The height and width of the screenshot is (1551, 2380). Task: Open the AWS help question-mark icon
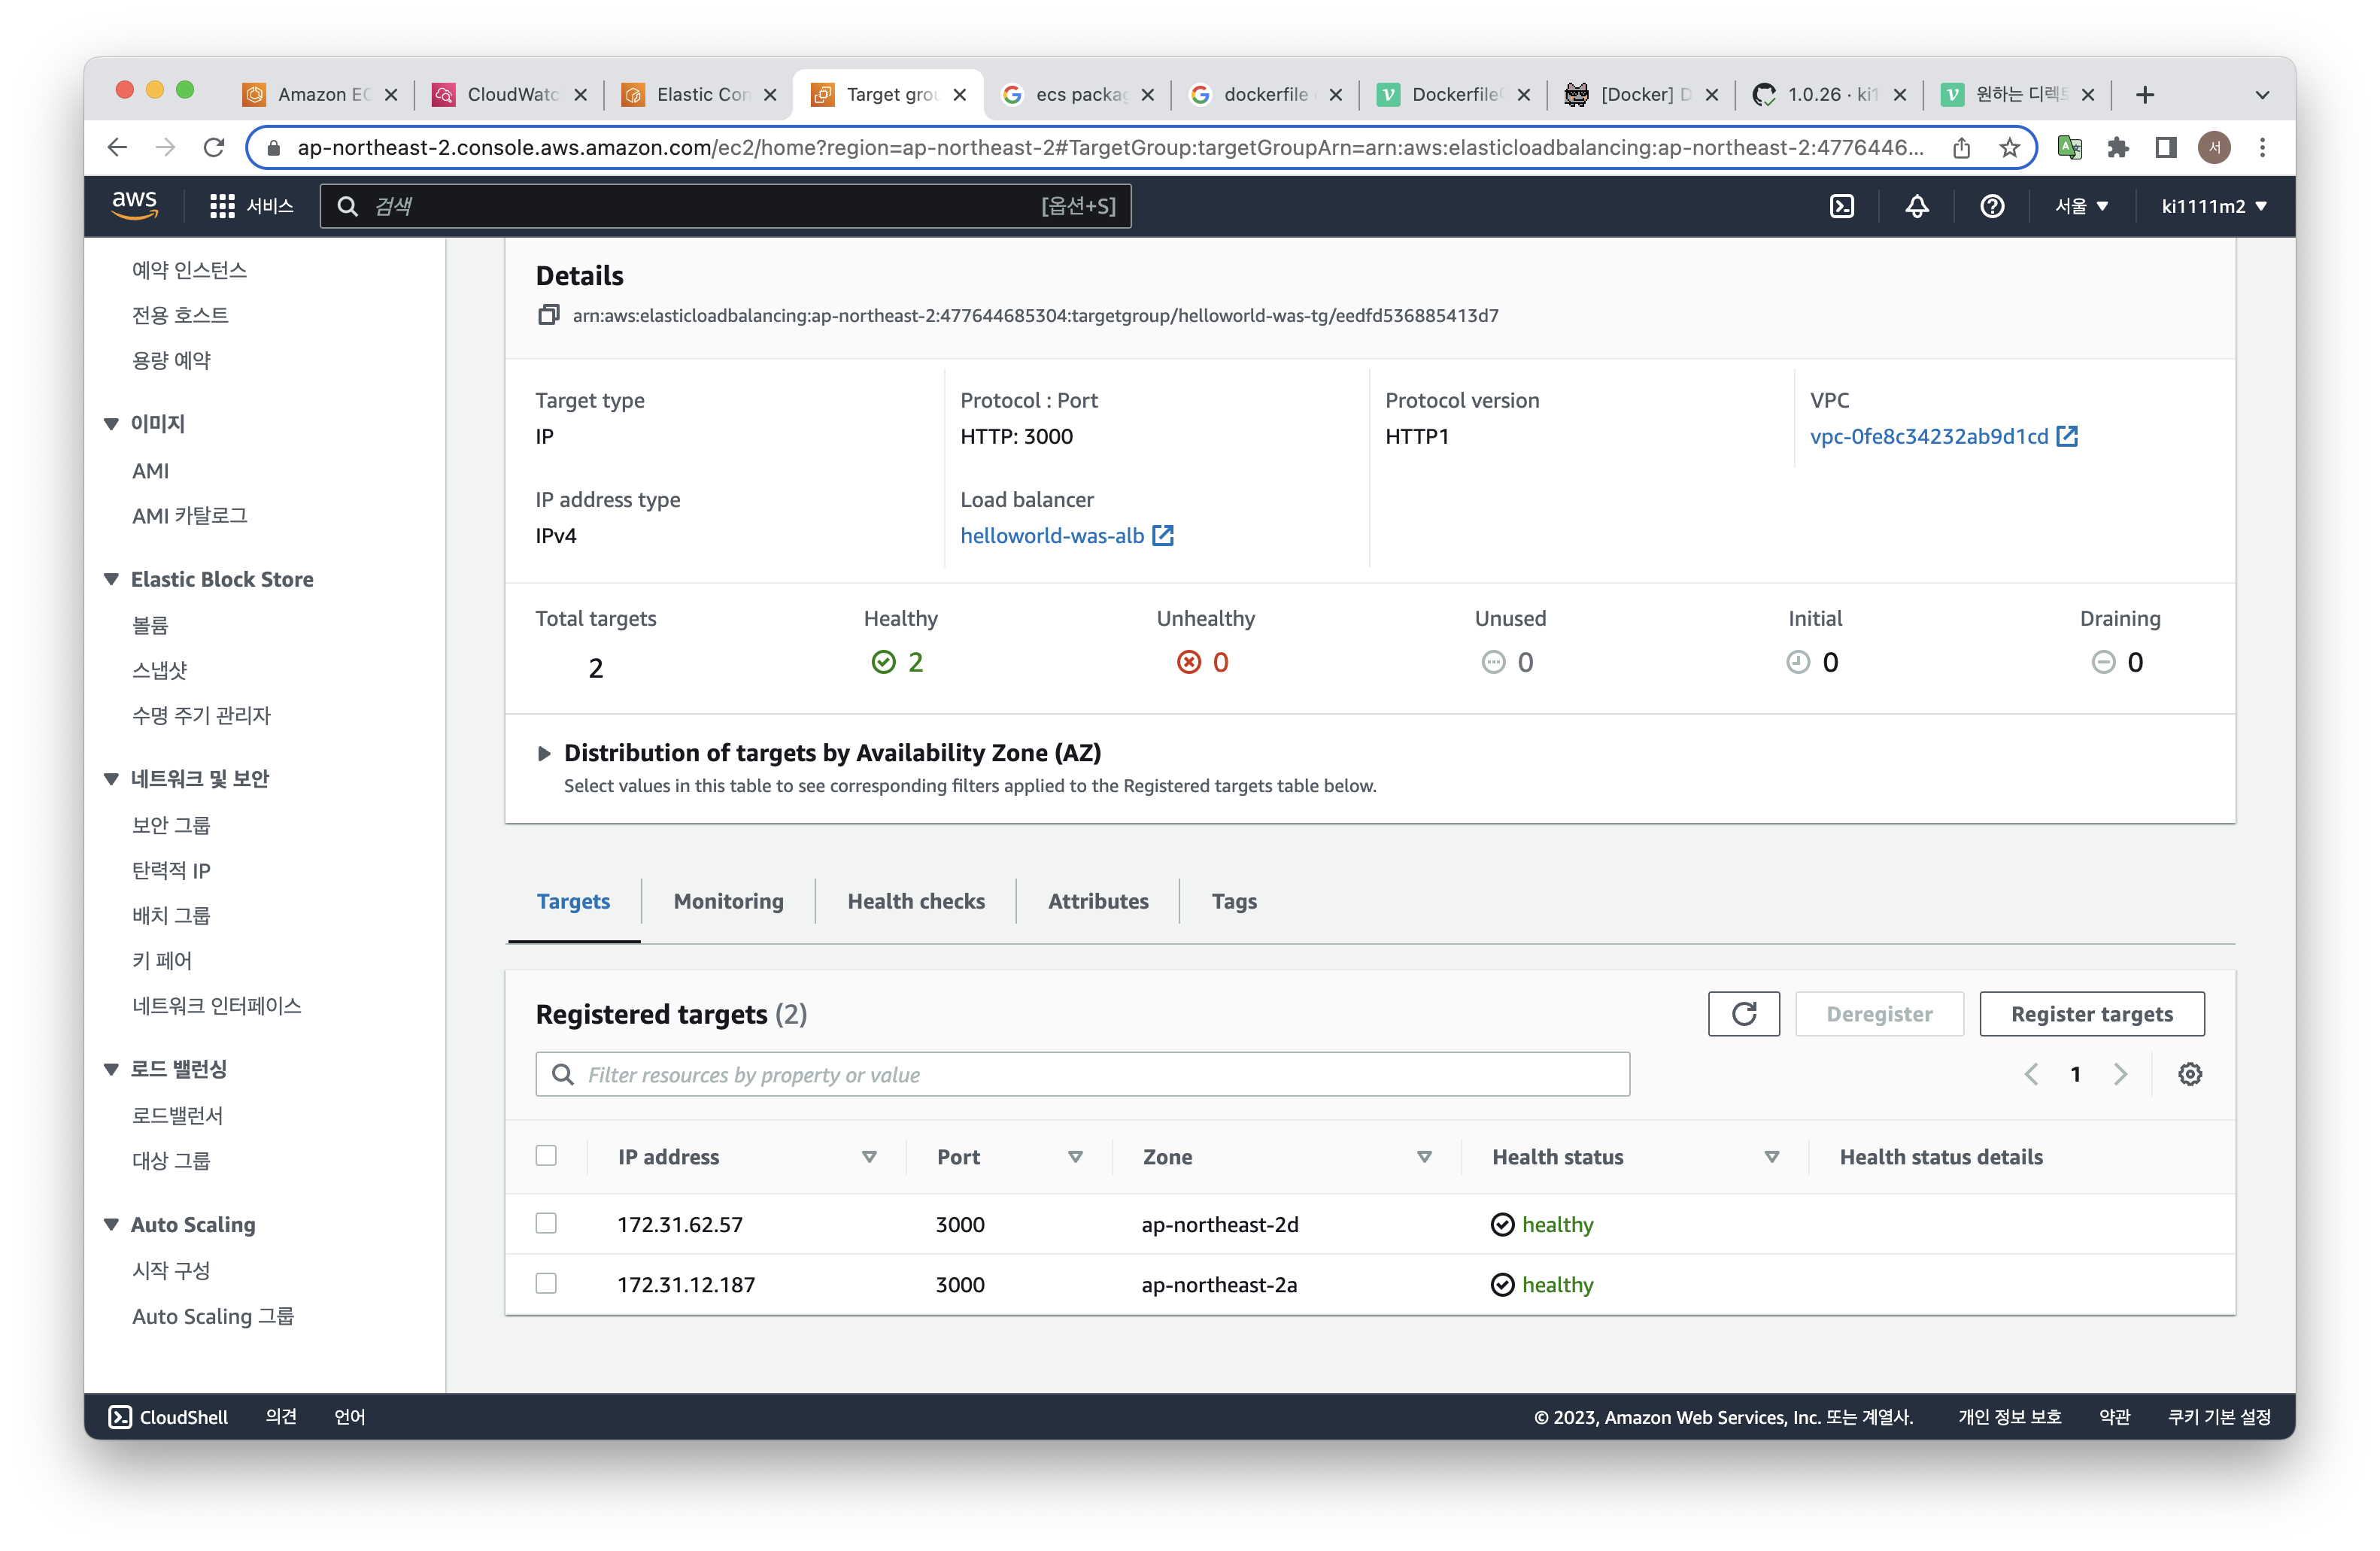click(1991, 206)
